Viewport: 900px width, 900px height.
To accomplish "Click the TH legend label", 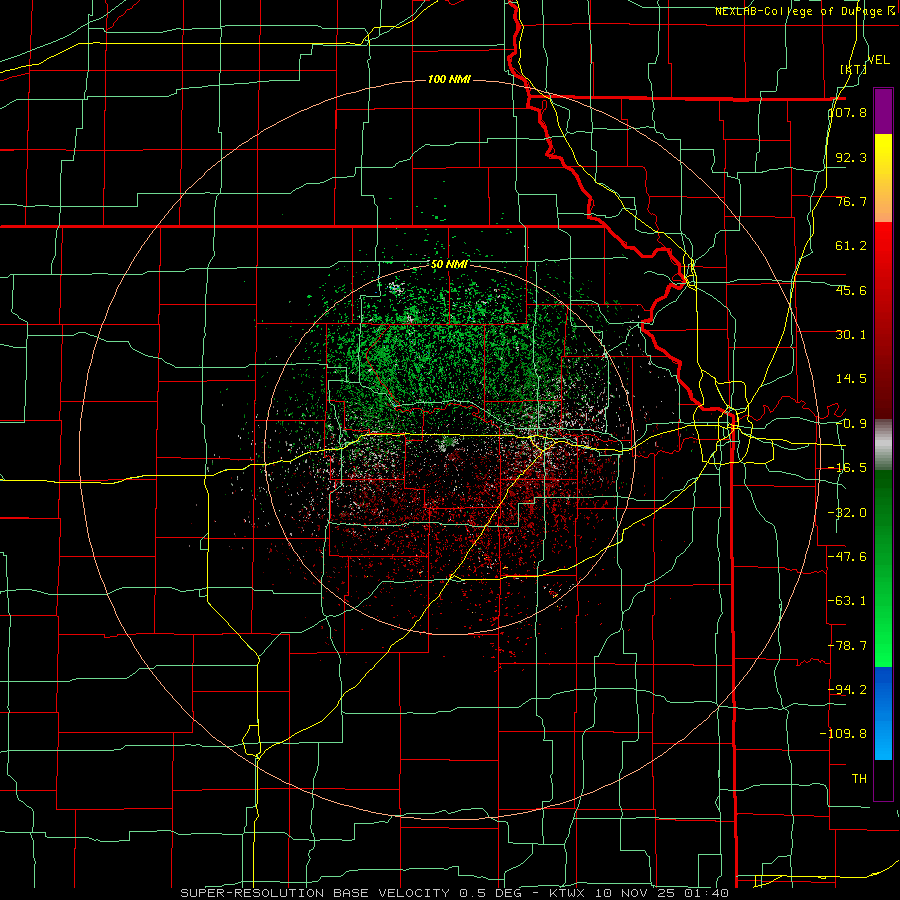I will pyautogui.click(x=859, y=779).
